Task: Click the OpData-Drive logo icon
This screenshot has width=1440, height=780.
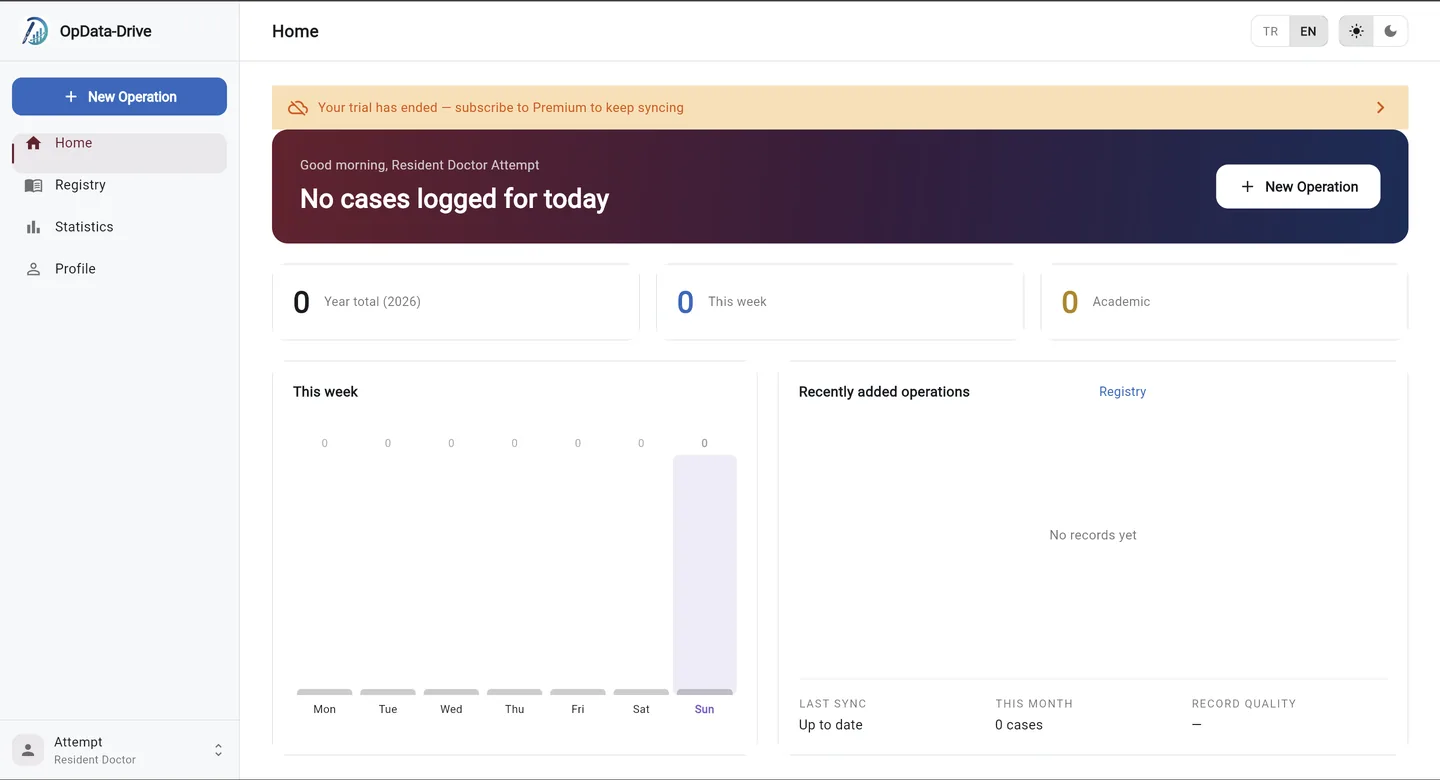Action: [35, 31]
